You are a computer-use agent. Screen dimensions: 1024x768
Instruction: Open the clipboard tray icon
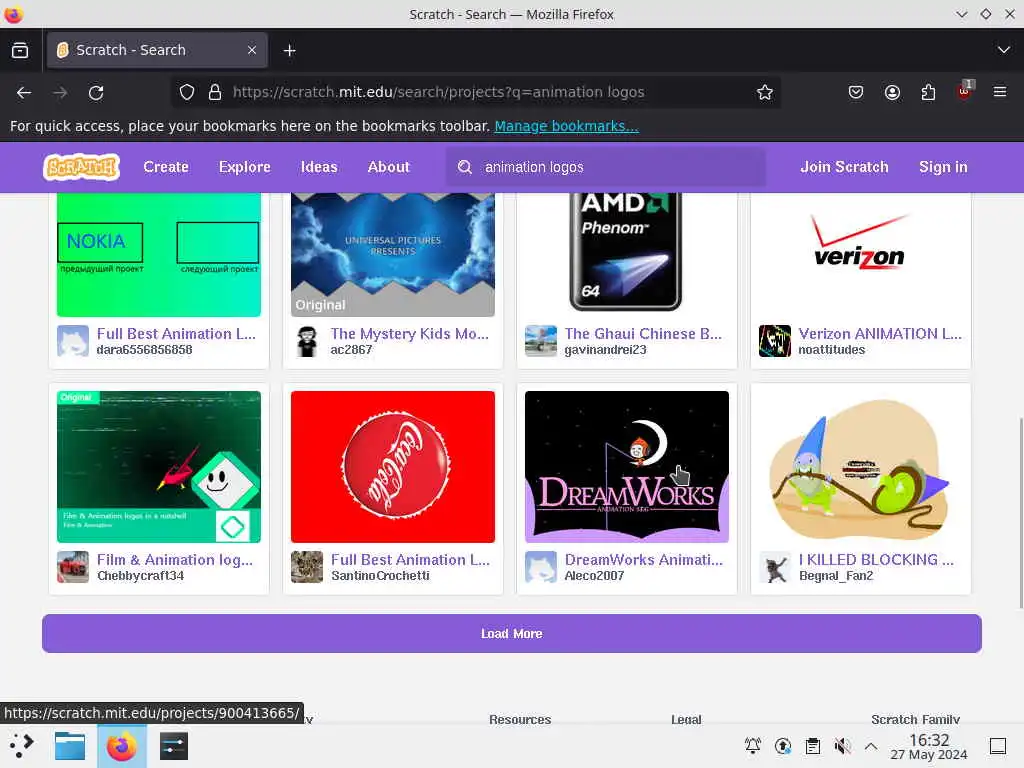point(812,746)
